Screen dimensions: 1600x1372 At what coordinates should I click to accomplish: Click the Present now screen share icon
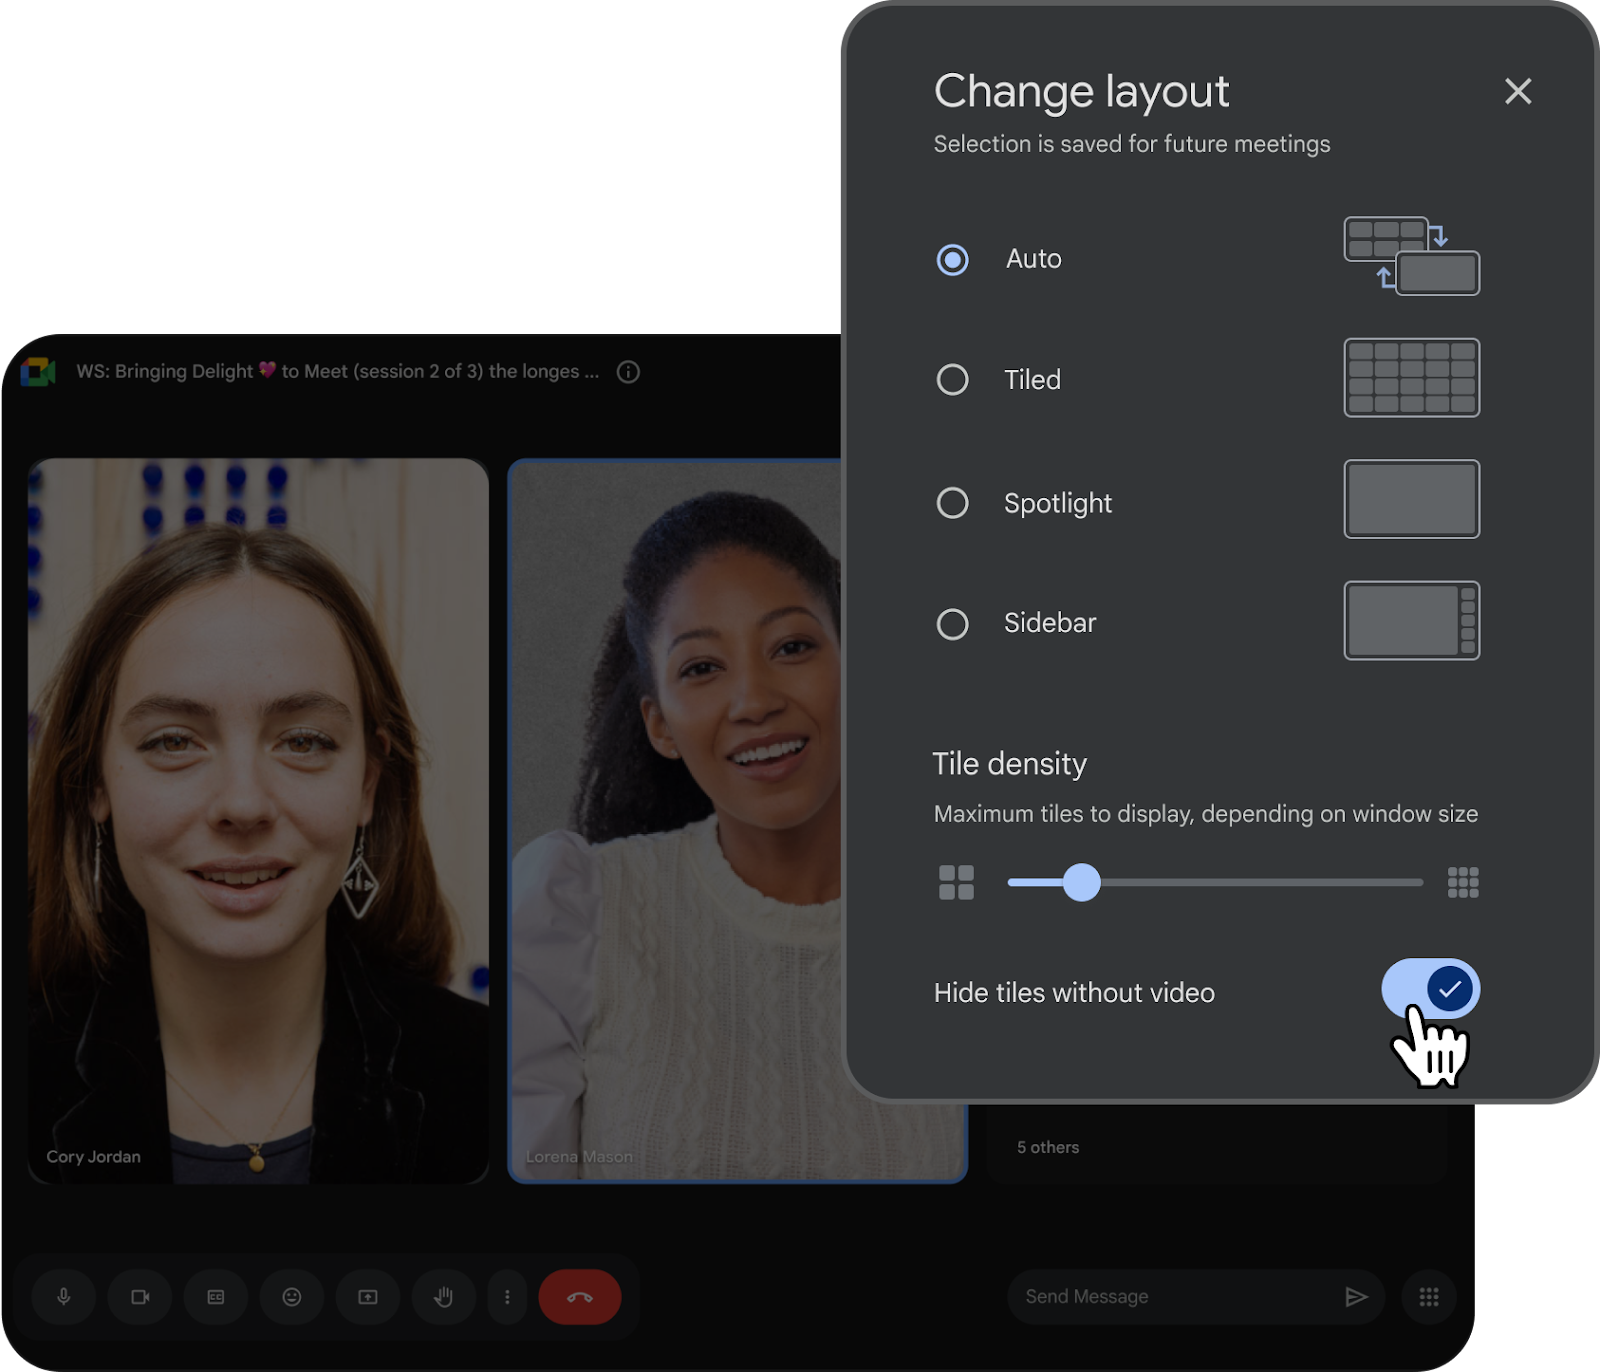click(368, 1297)
